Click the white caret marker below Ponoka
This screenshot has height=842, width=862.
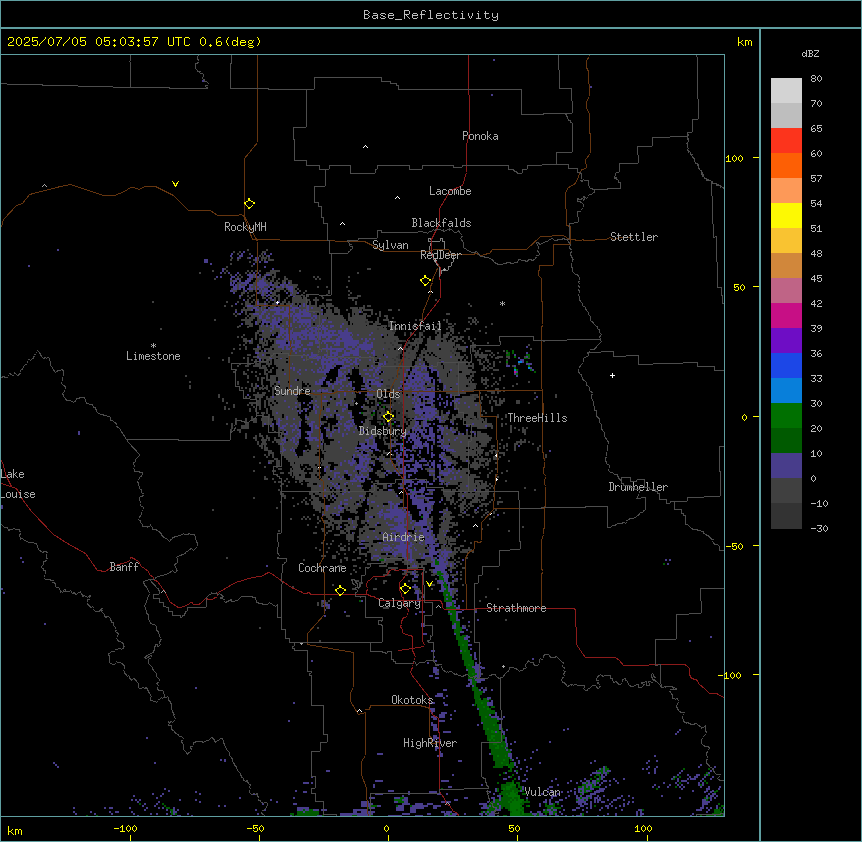click(366, 147)
